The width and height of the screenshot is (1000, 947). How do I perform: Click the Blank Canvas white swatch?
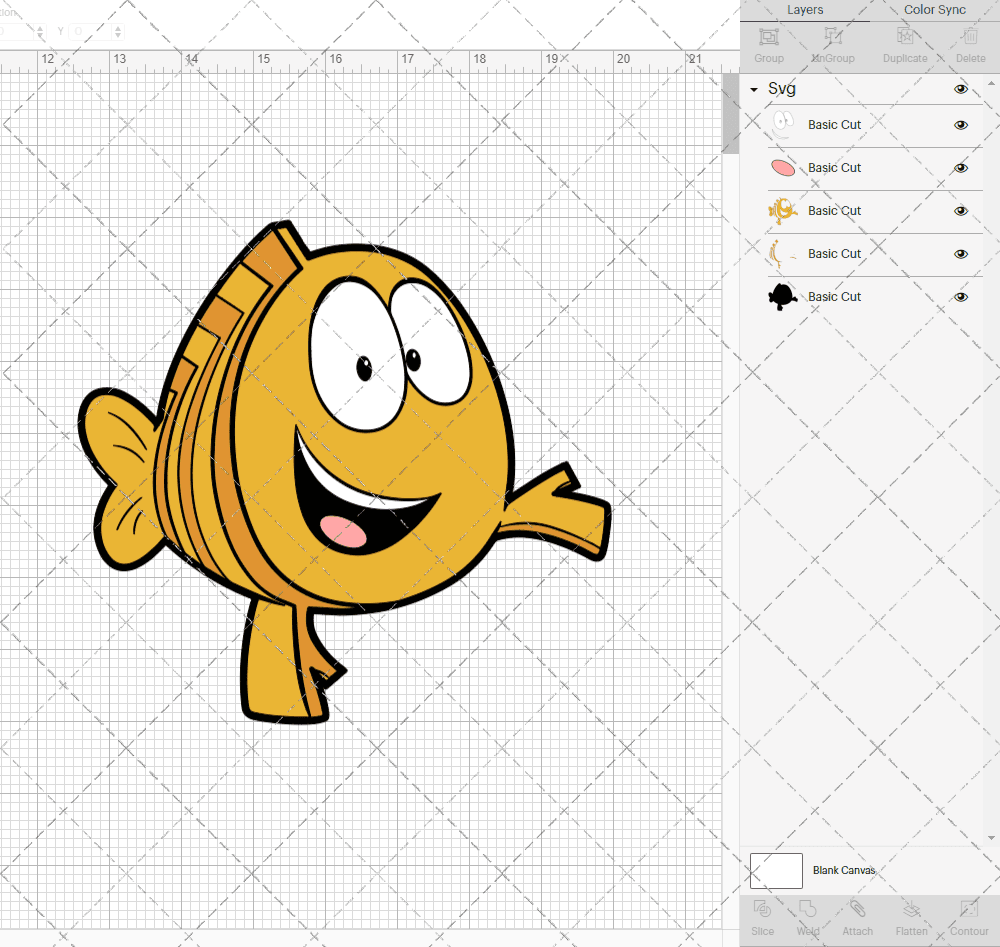tap(776, 870)
